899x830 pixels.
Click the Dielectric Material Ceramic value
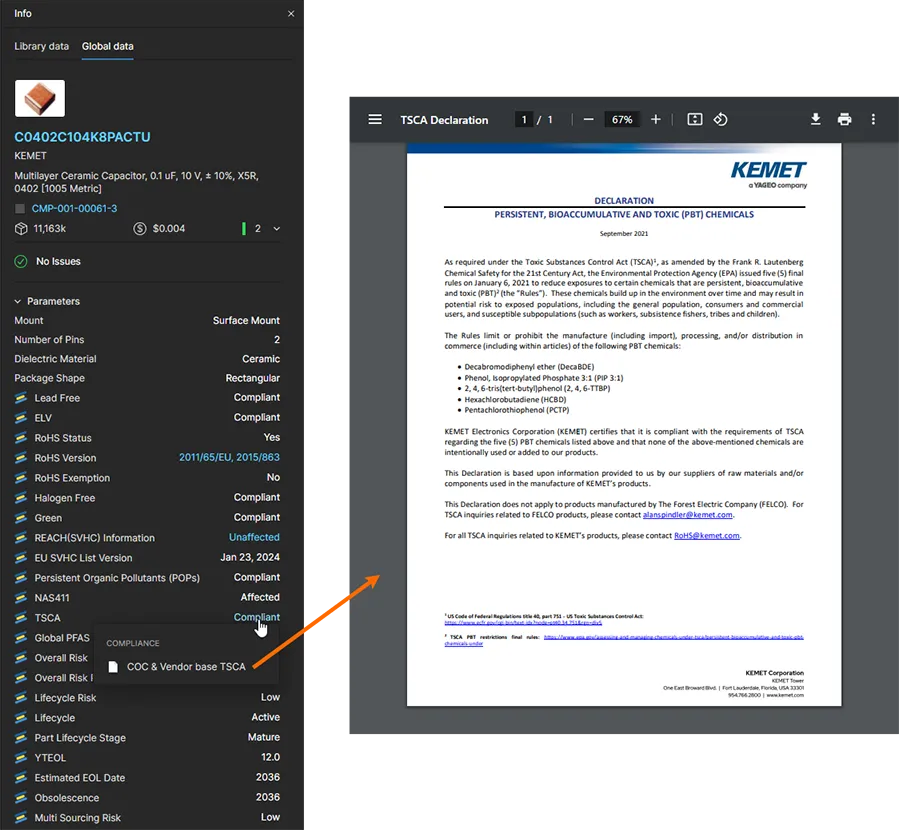coord(261,359)
